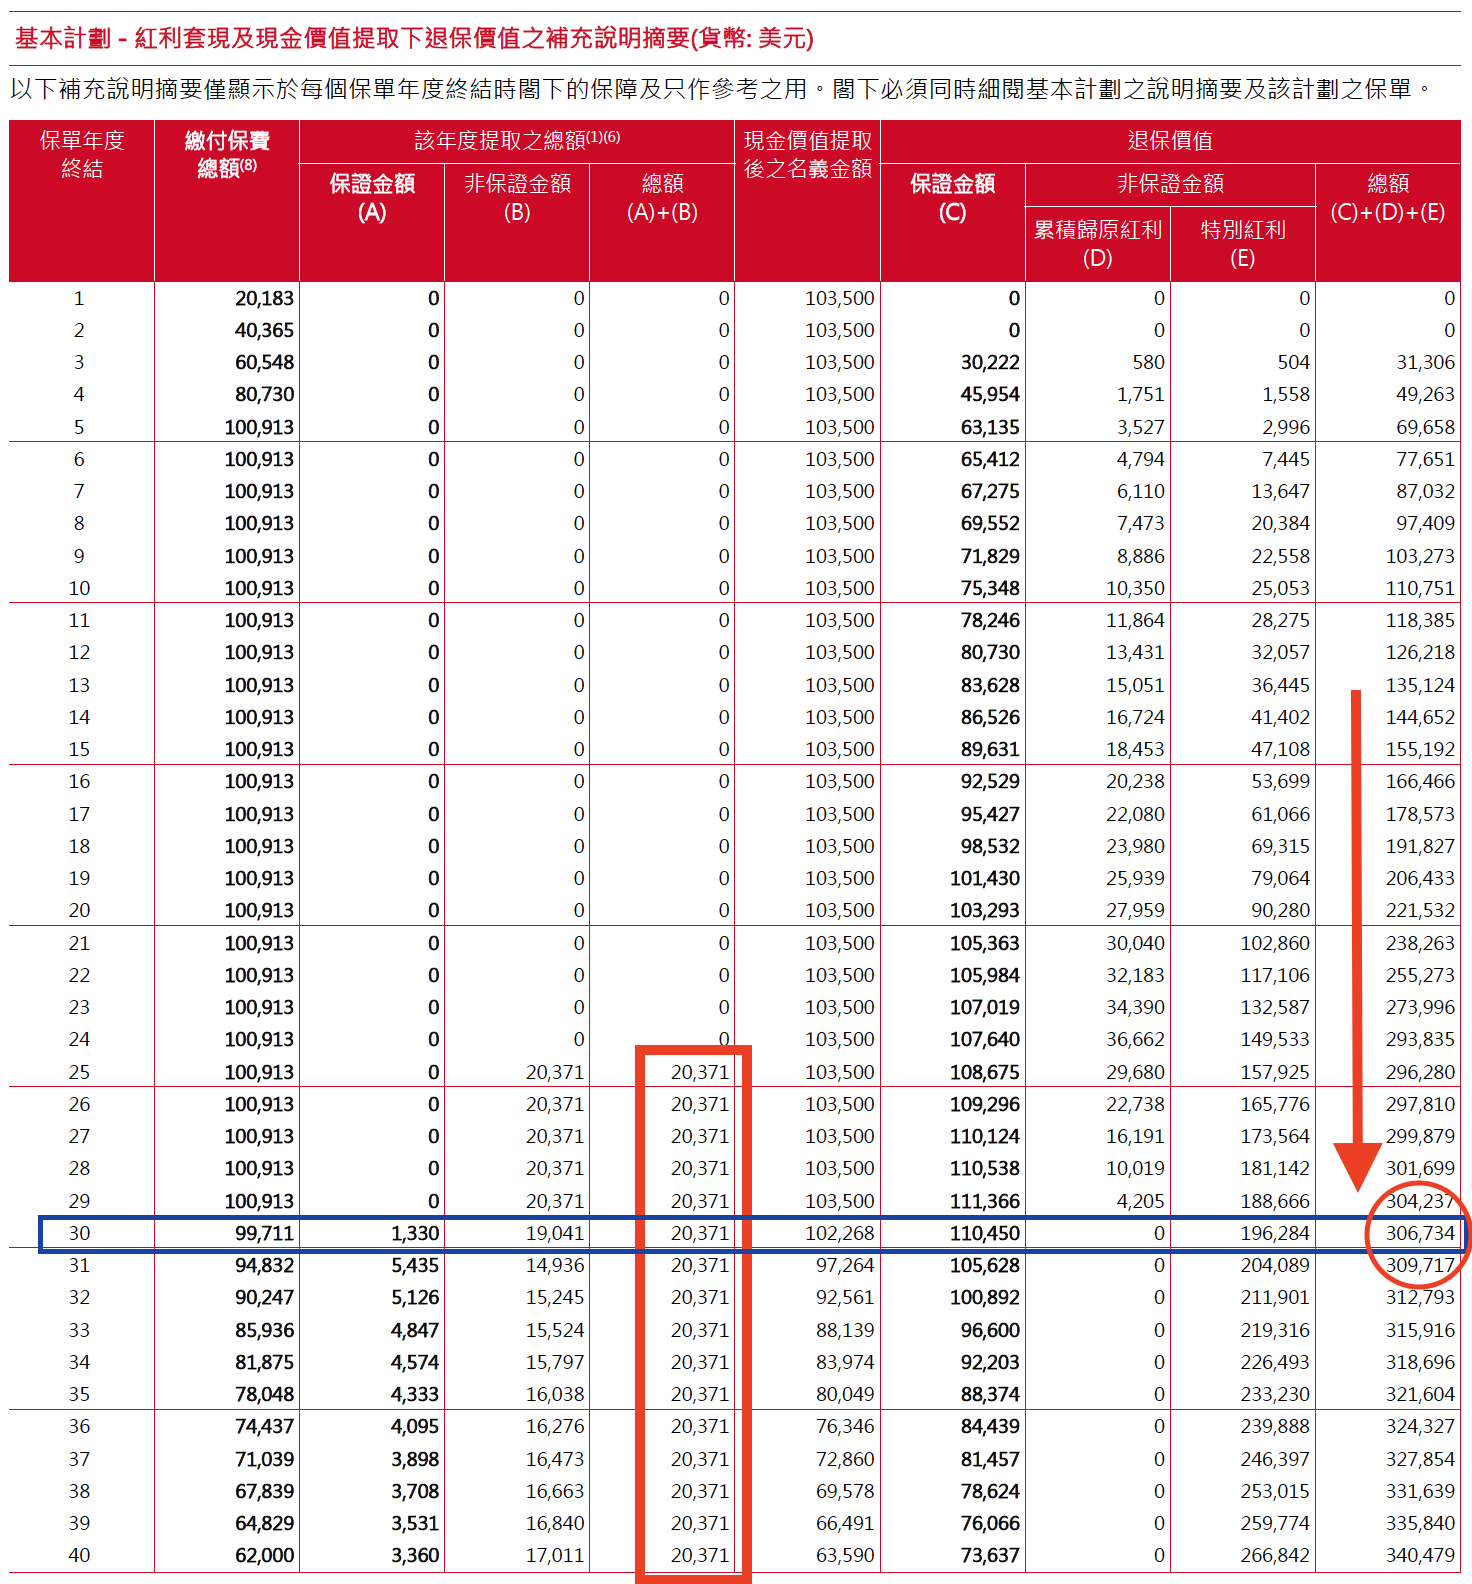Click year 30's guaranteed withdrawal 1,330

(414, 1233)
